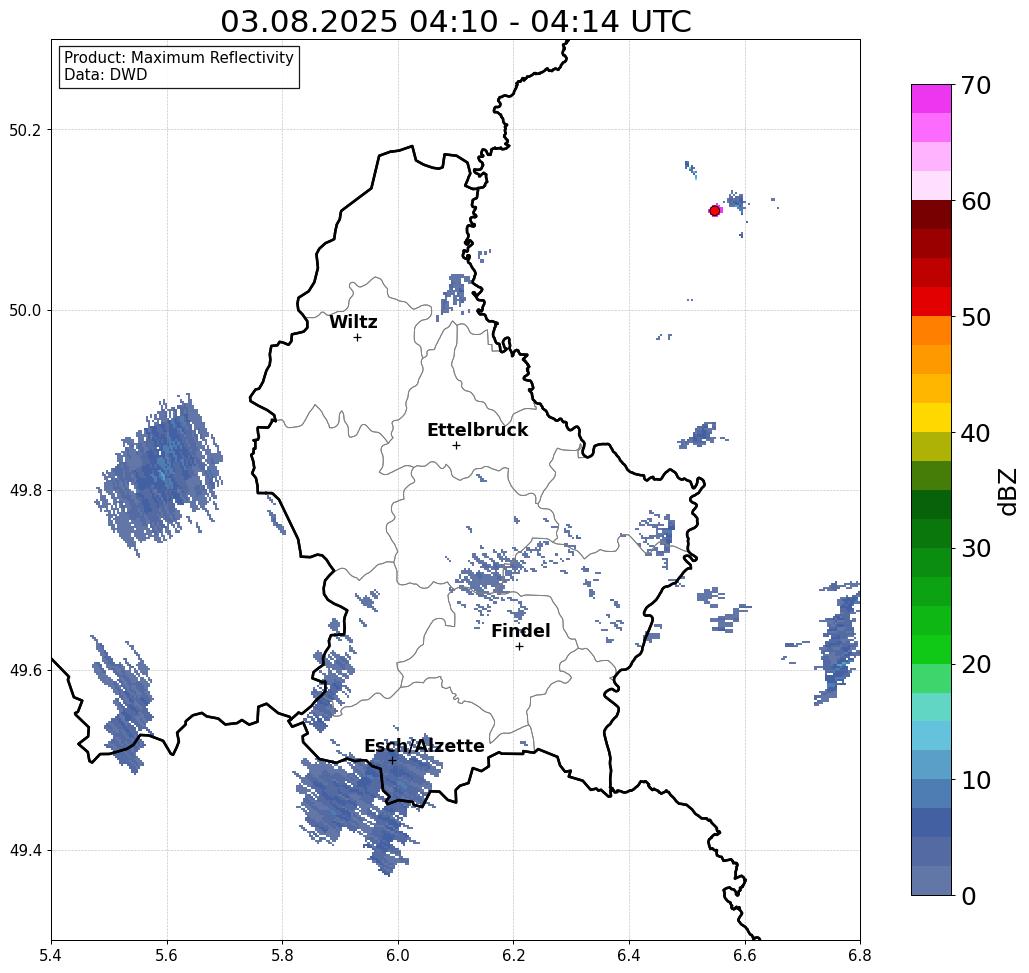
Task: Click the plus marker below Wiltz
Action: [357, 337]
